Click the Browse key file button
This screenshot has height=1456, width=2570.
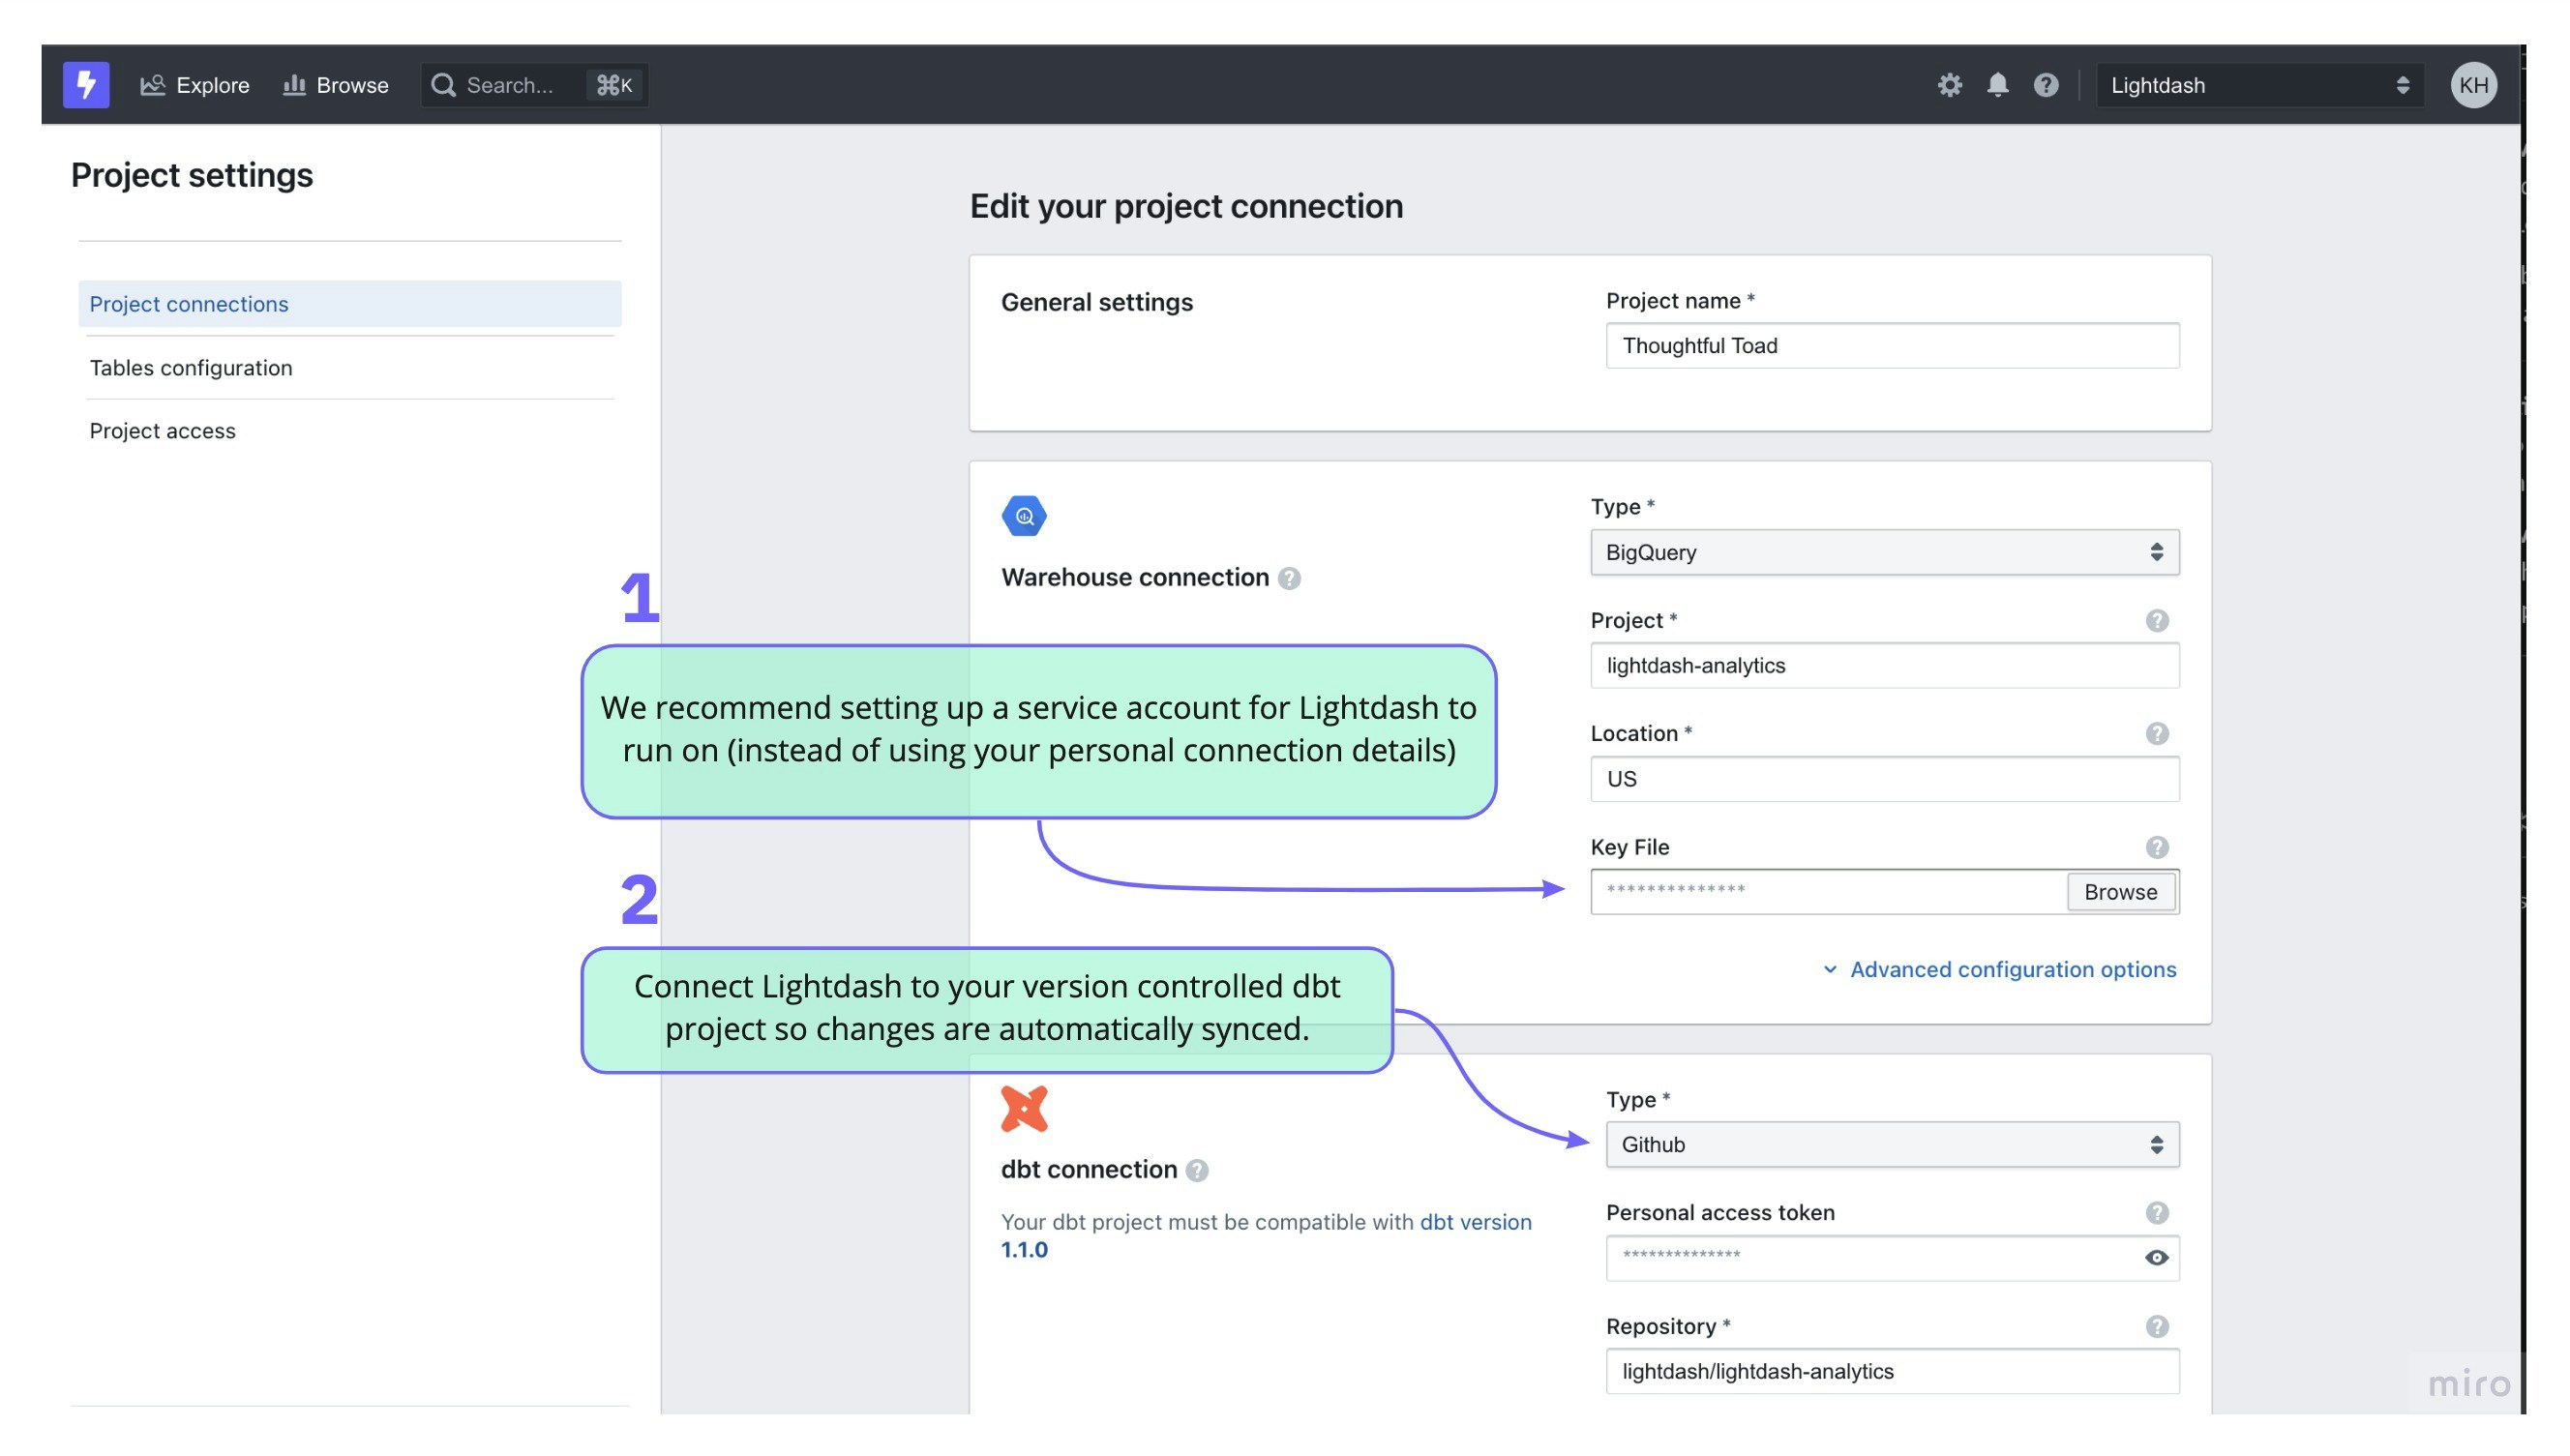(2119, 891)
